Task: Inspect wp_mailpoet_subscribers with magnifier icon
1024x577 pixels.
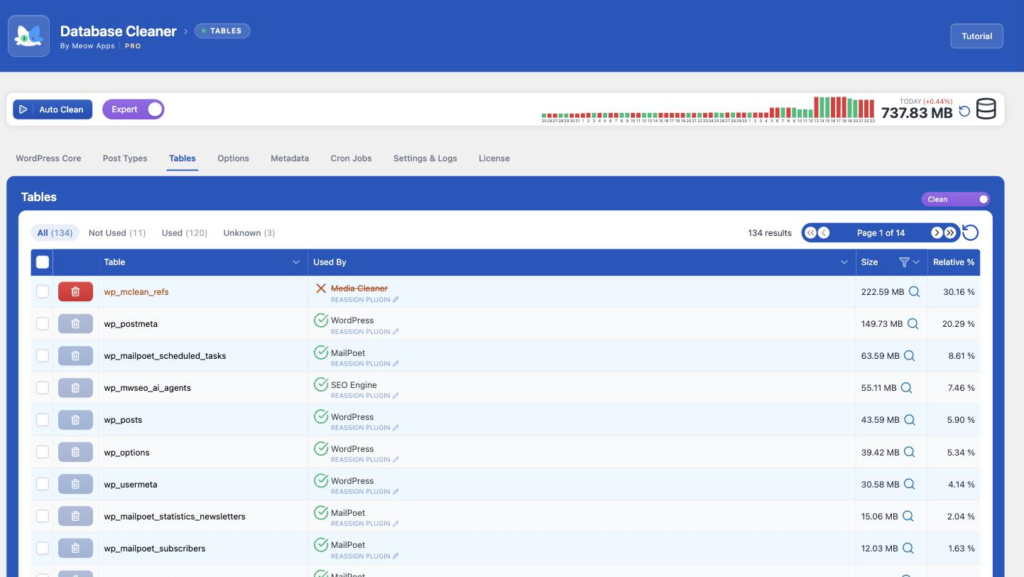Action: [x=908, y=548]
